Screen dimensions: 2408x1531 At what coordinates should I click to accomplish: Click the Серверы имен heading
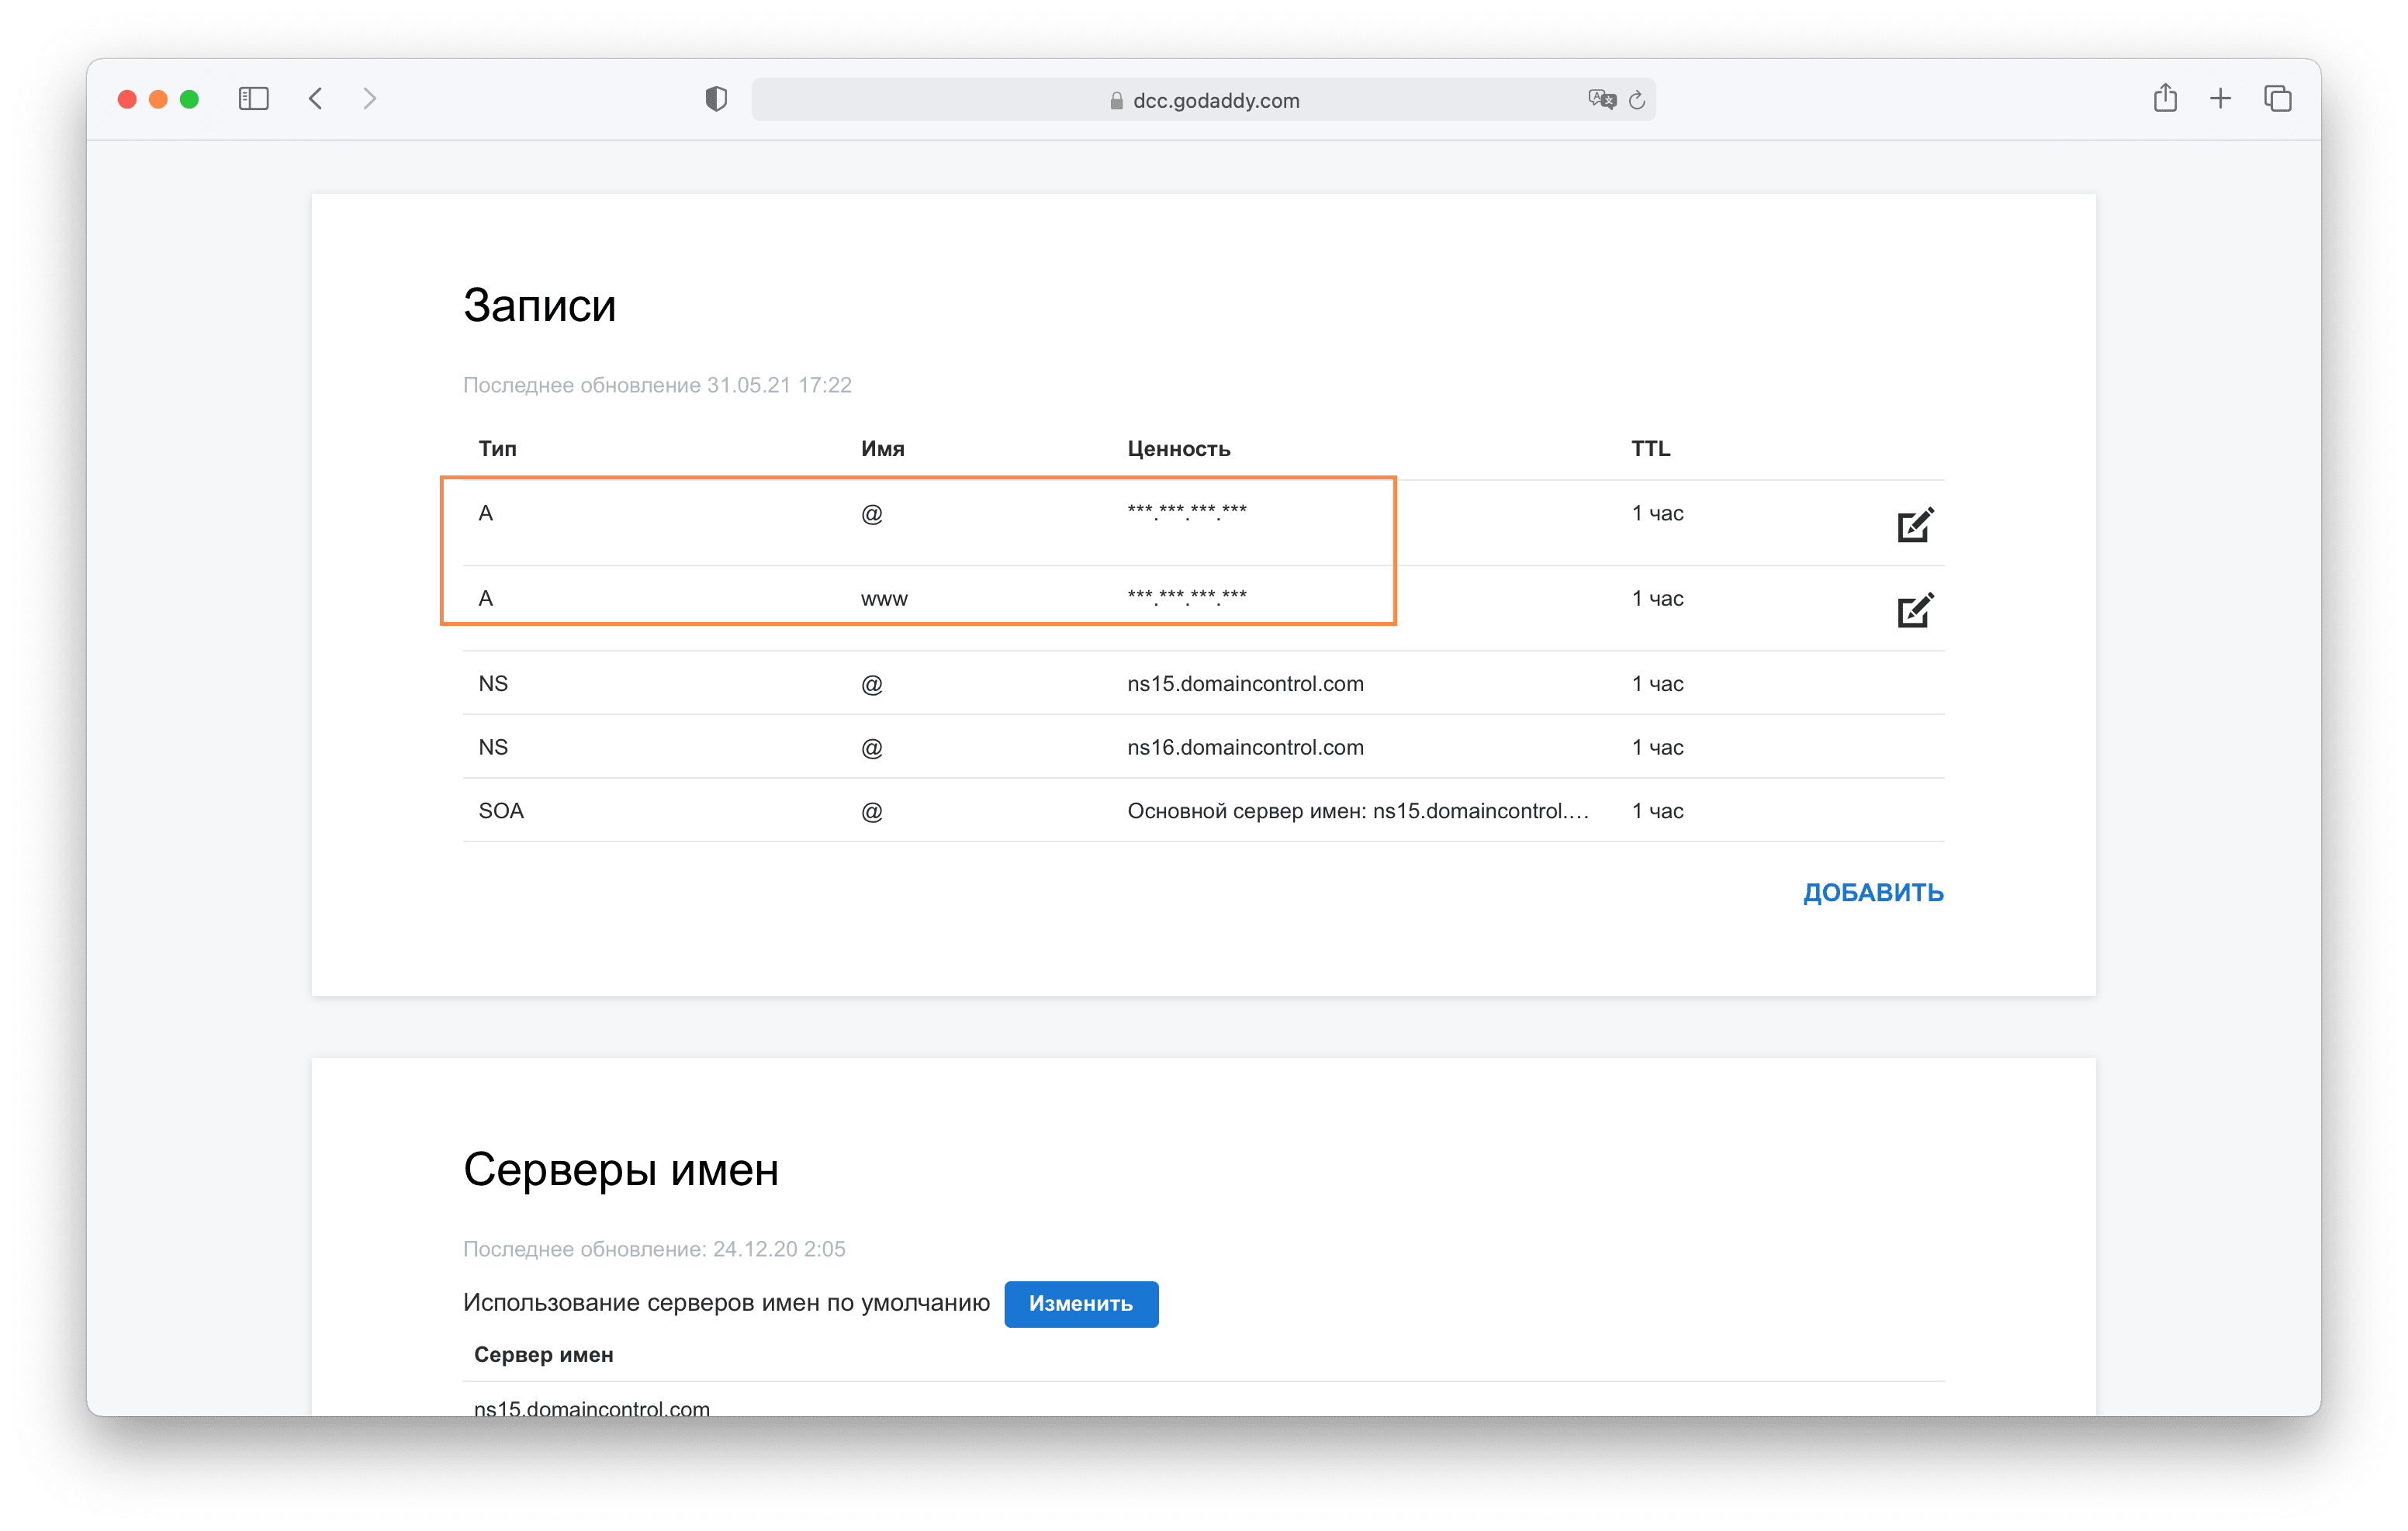(621, 1170)
